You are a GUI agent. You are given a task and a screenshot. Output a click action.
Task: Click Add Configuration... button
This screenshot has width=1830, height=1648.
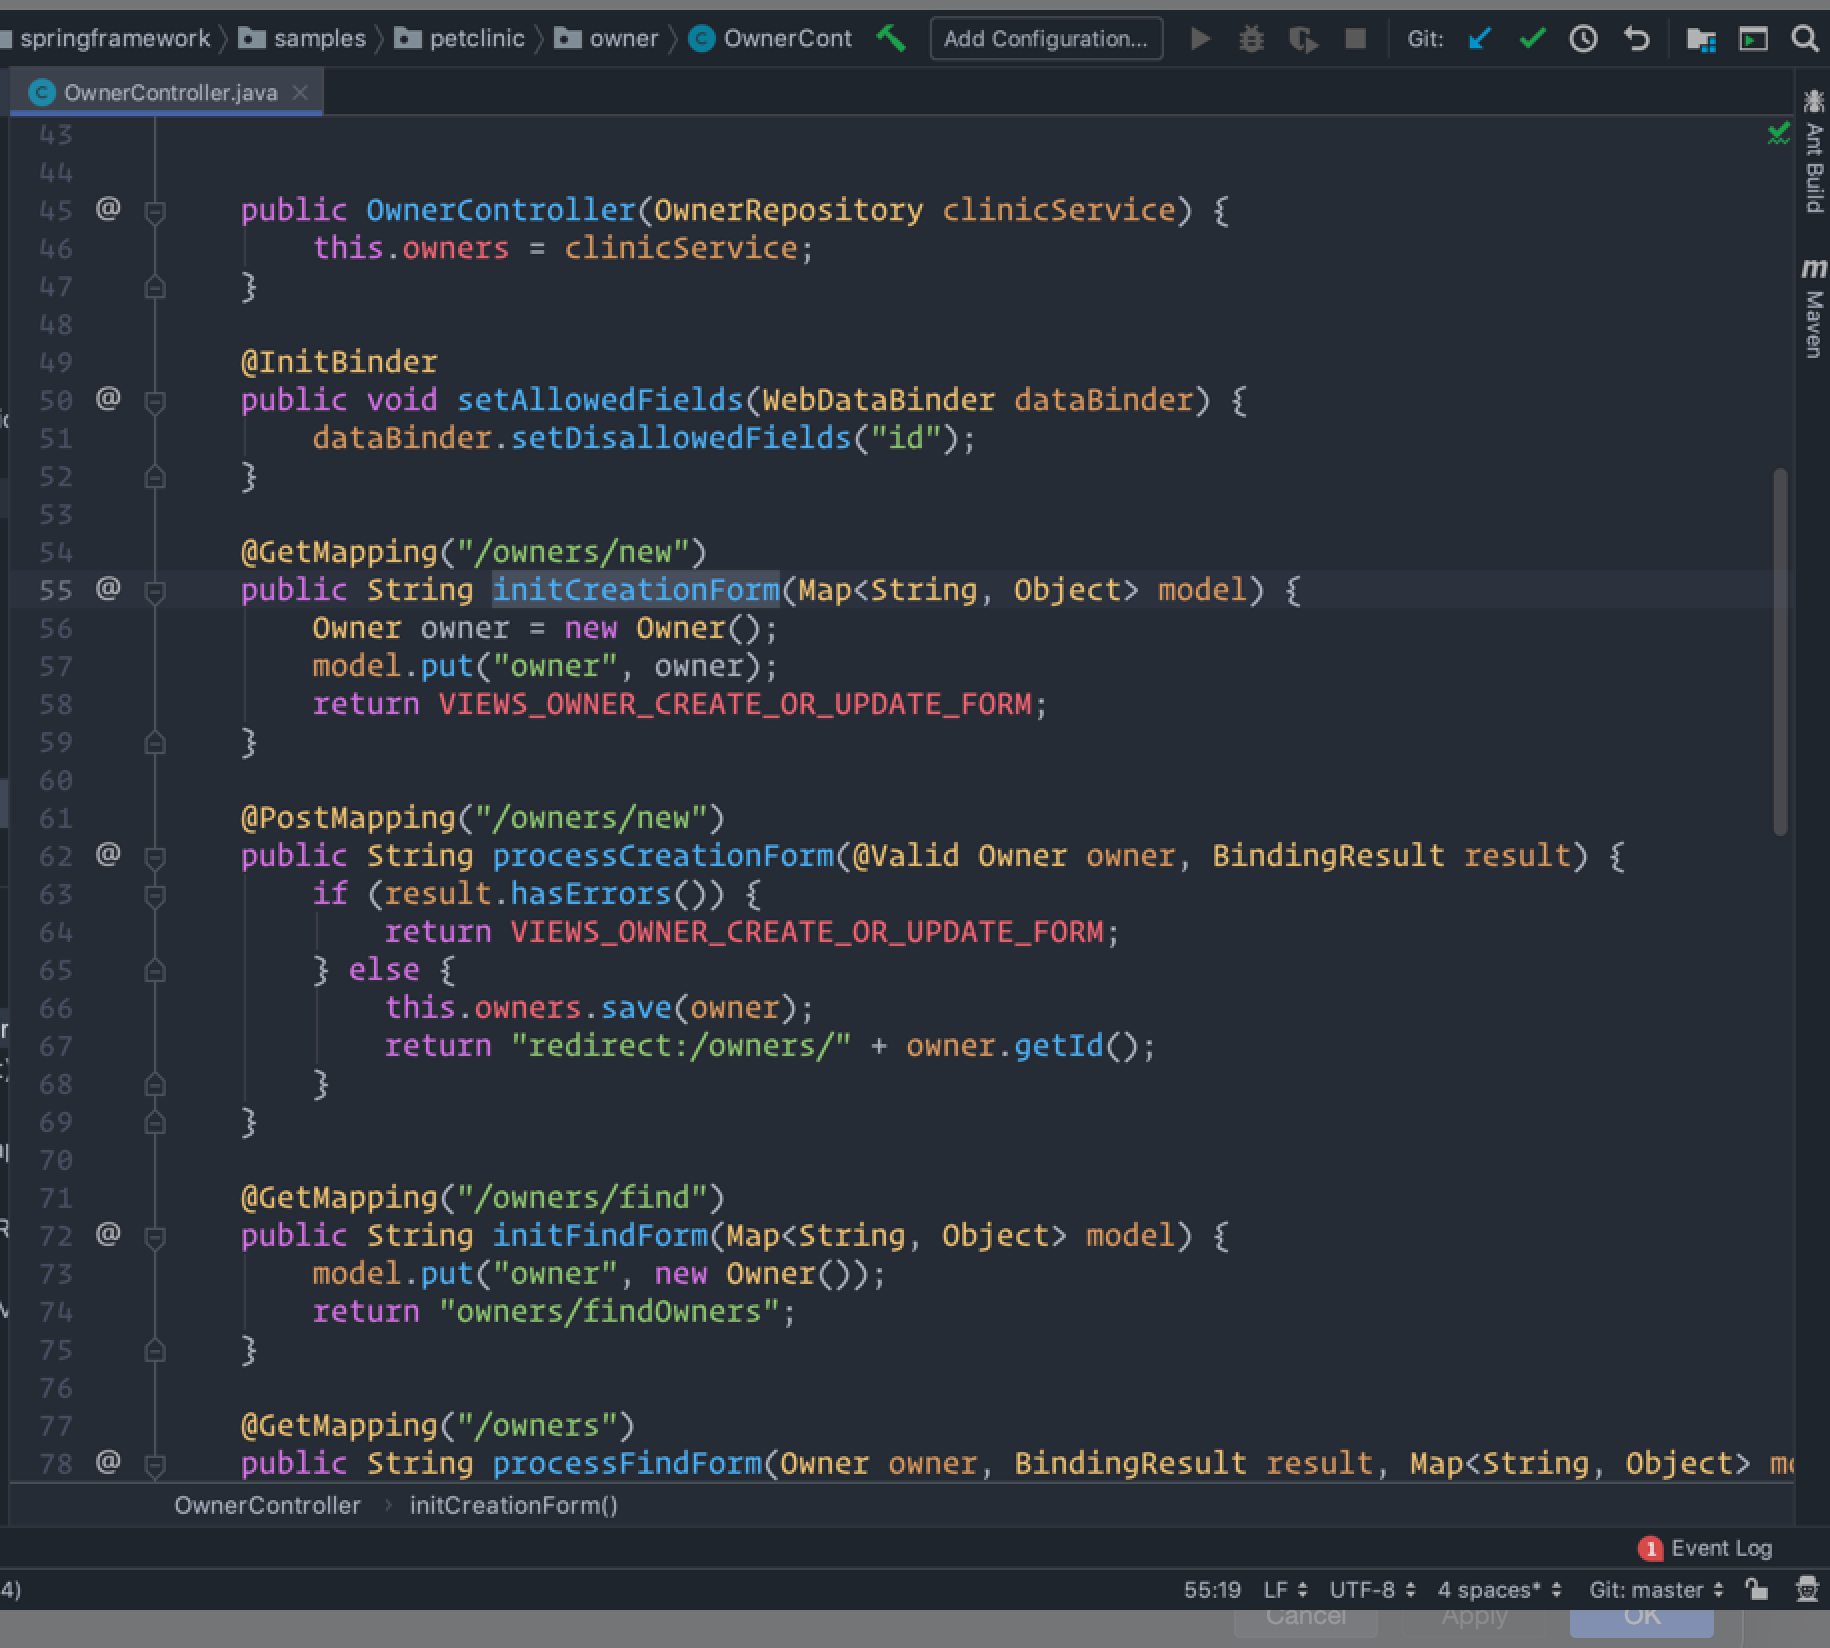coord(1046,39)
